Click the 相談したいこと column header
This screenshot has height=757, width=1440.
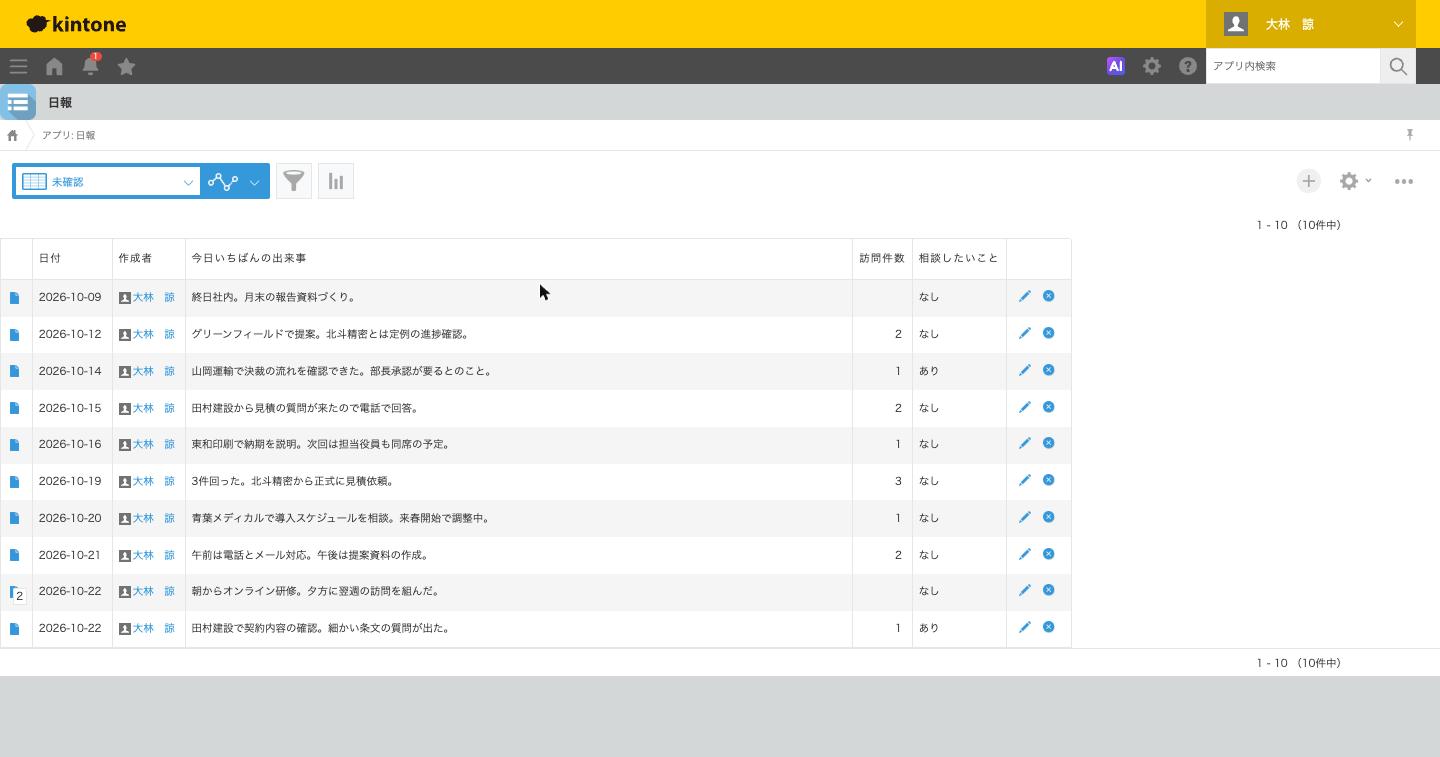point(959,258)
